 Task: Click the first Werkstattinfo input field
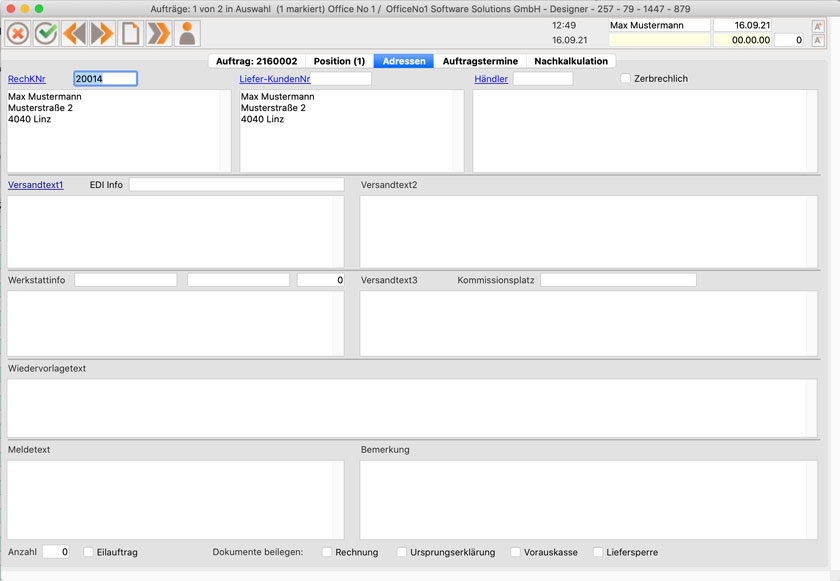[x=125, y=280]
